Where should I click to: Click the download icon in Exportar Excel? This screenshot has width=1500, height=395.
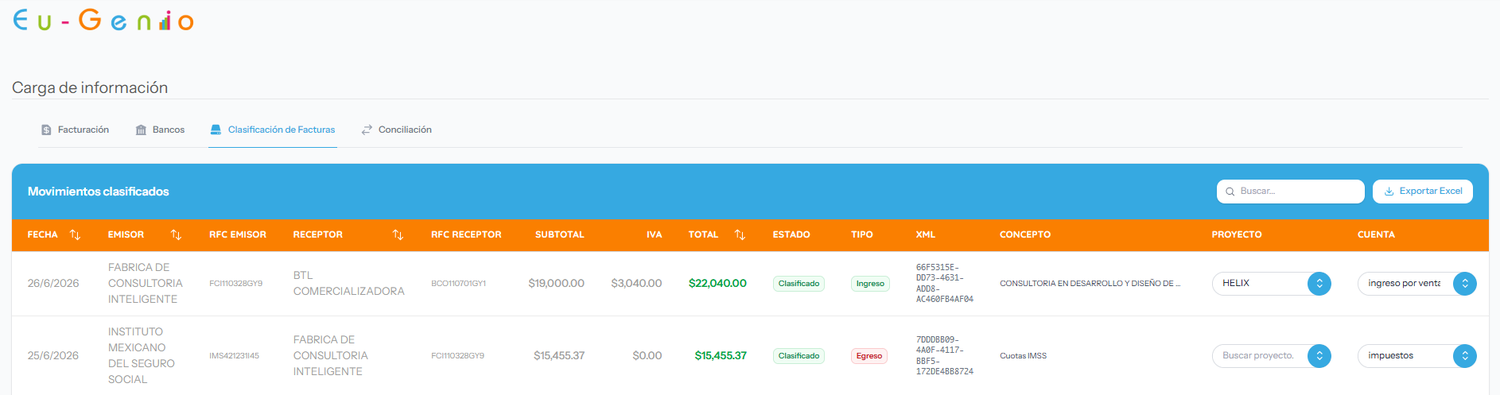[1389, 191]
